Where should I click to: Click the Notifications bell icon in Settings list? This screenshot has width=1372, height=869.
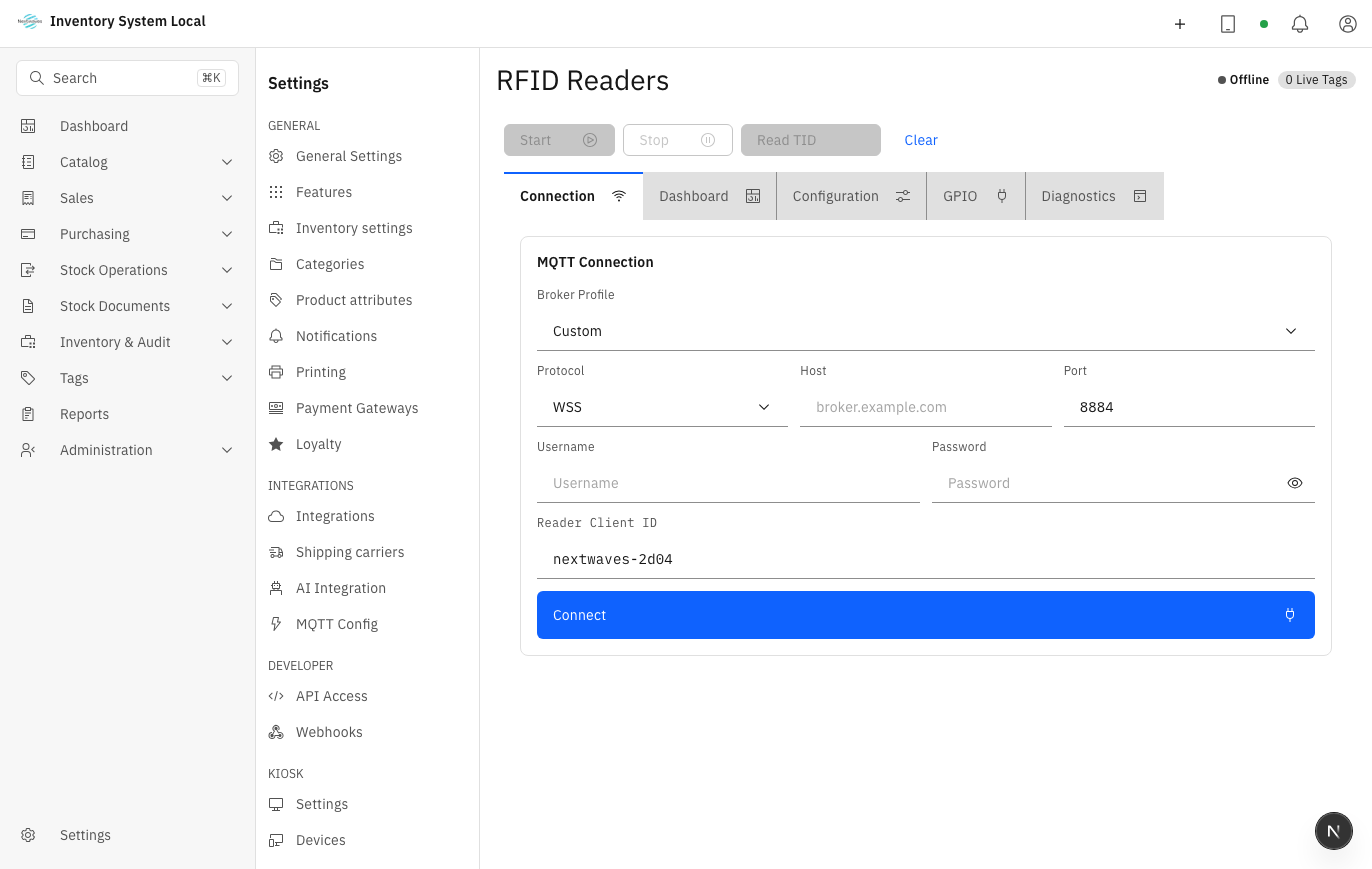point(276,336)
